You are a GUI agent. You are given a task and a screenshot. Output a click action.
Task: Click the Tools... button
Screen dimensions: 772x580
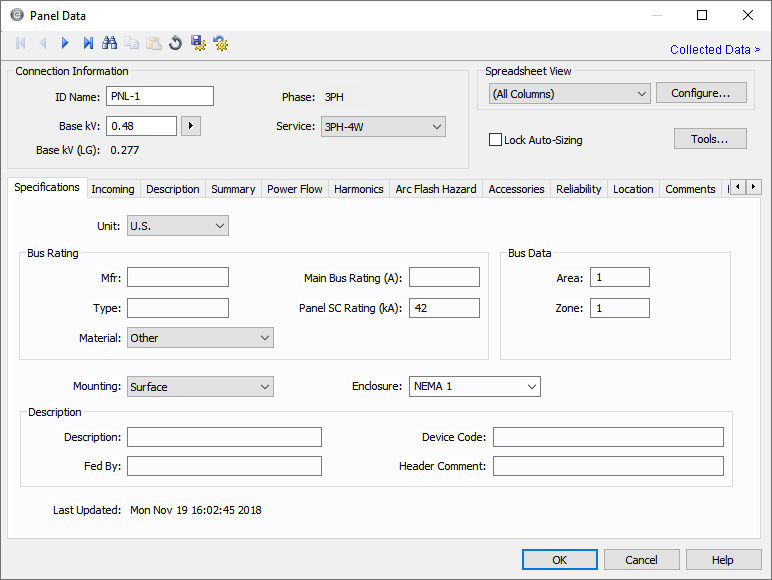click(x=710, y=139)
